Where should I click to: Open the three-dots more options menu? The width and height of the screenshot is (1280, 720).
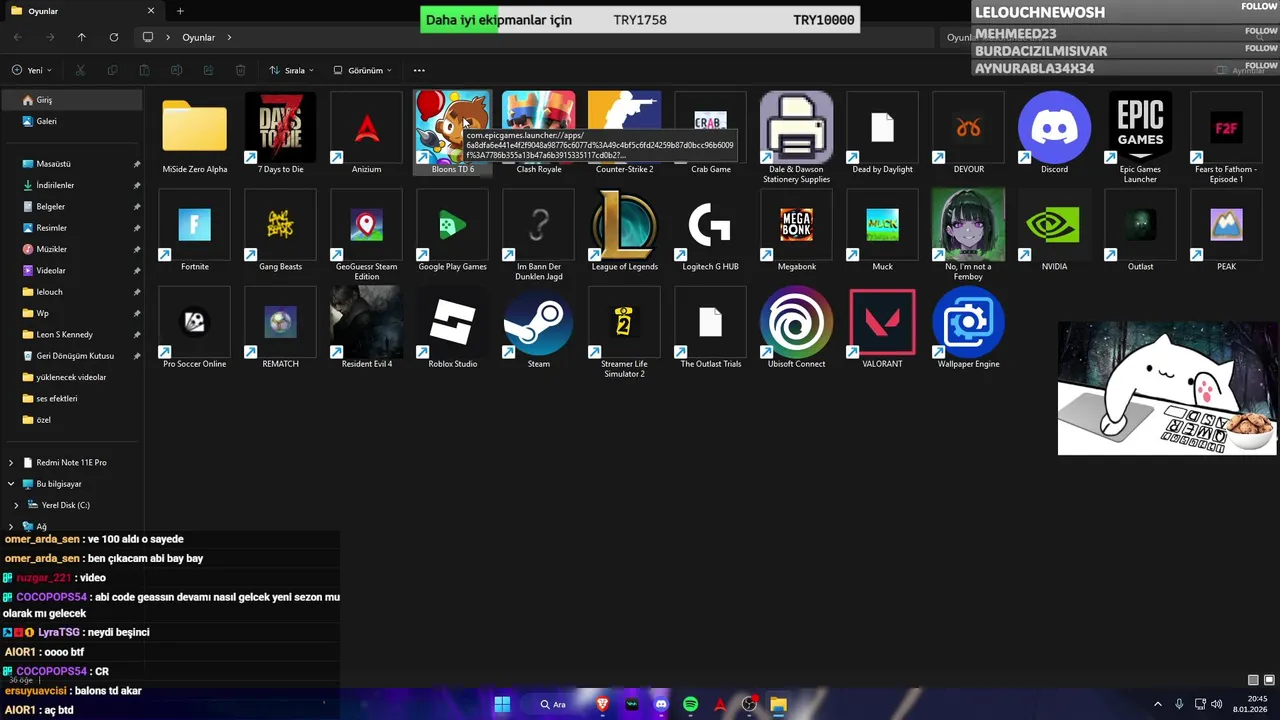(x=419, y=70)
